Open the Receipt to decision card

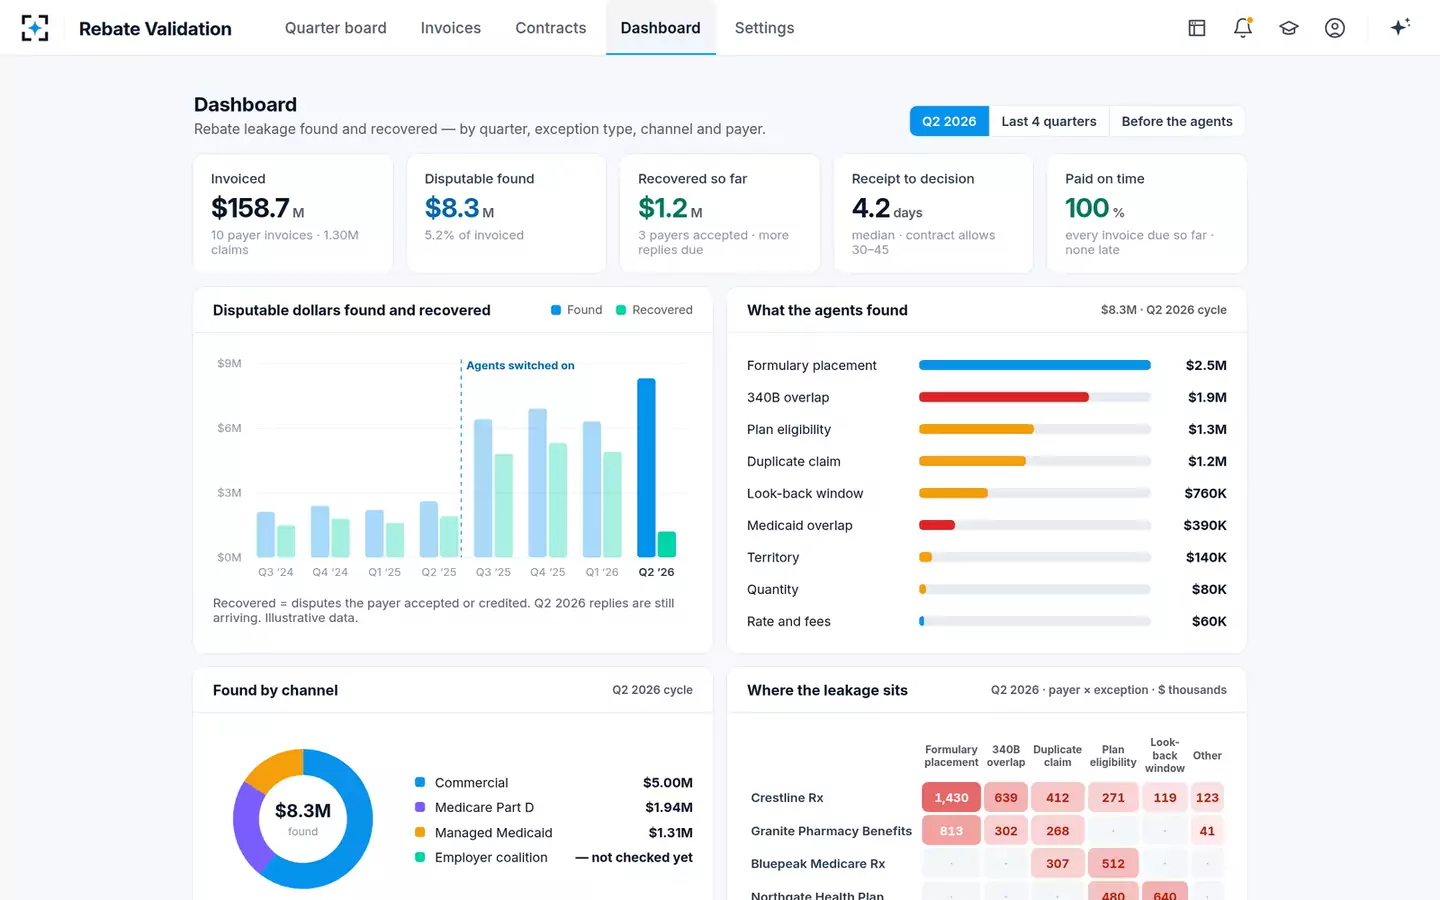click(933, 213)
